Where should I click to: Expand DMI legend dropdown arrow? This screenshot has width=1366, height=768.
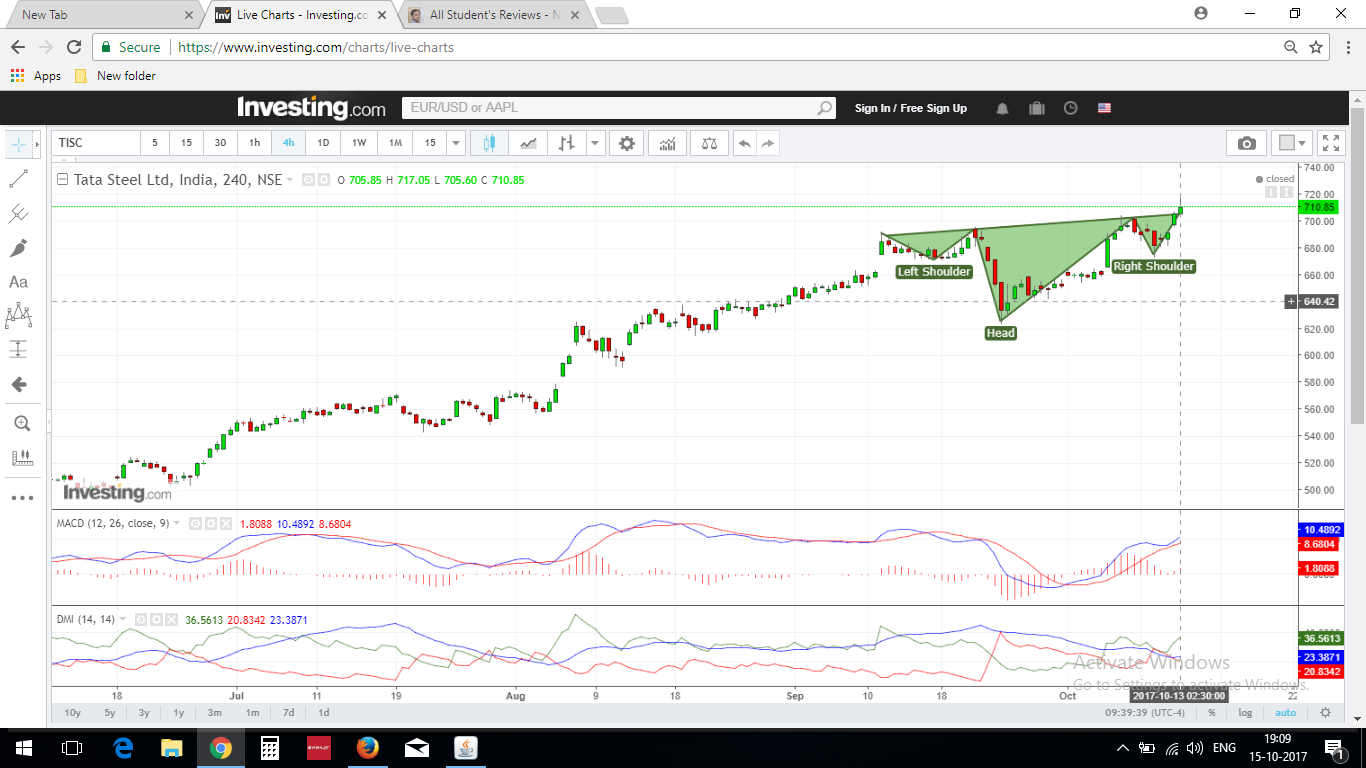123,619
